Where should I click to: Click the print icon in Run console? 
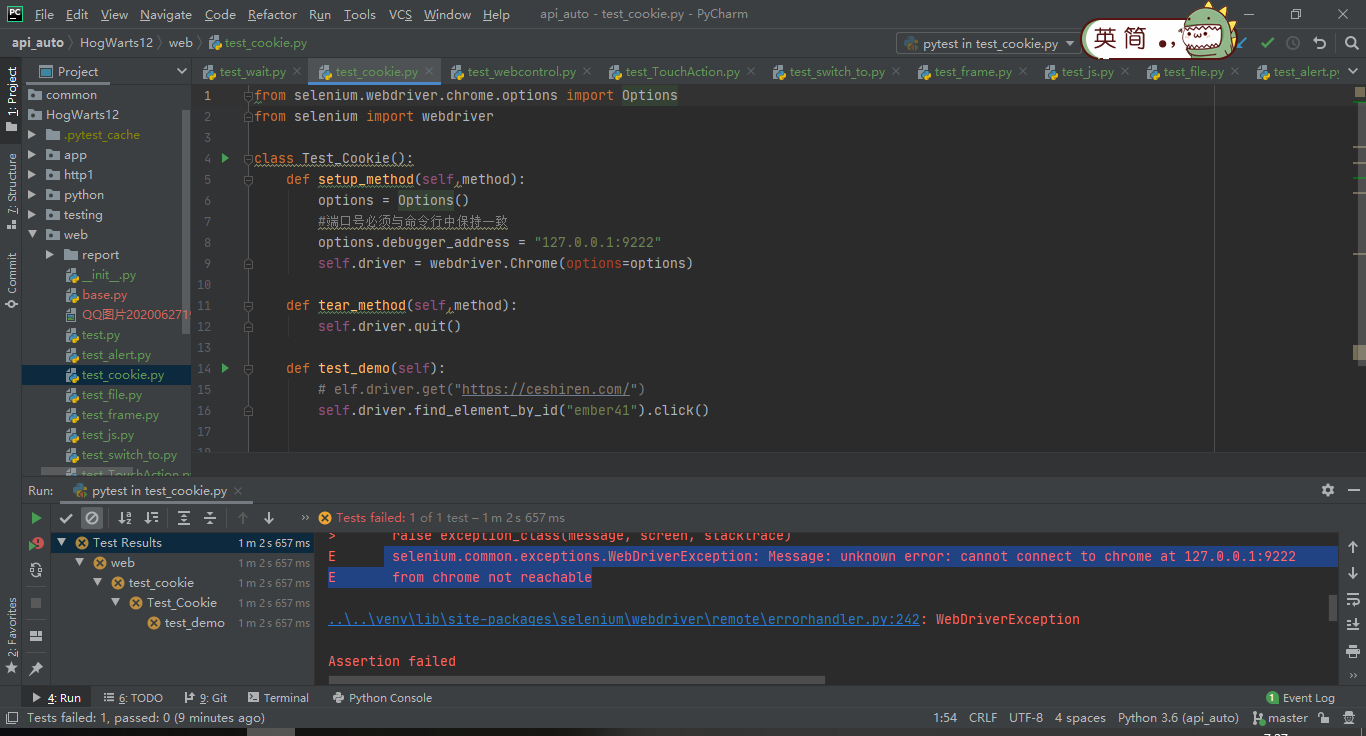1352,651
